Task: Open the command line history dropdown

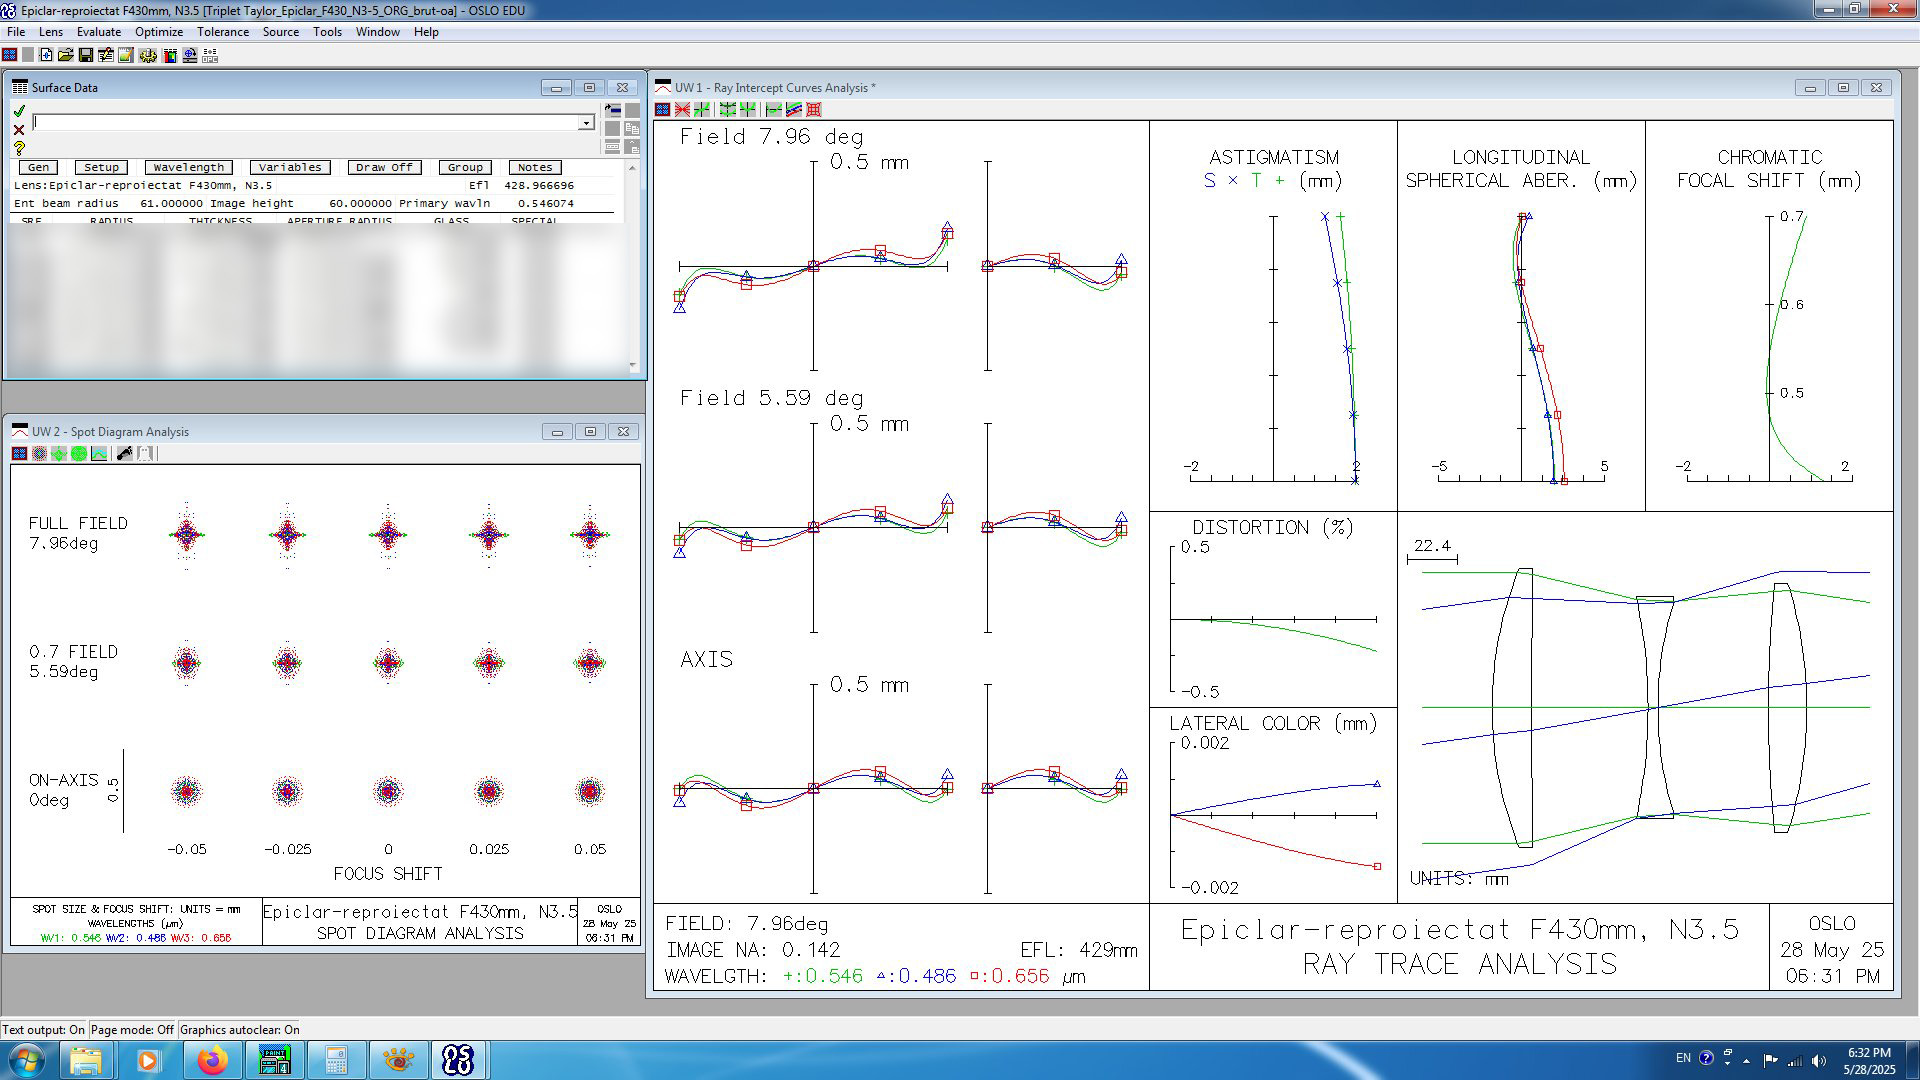Action: click(x=586, y=122)
